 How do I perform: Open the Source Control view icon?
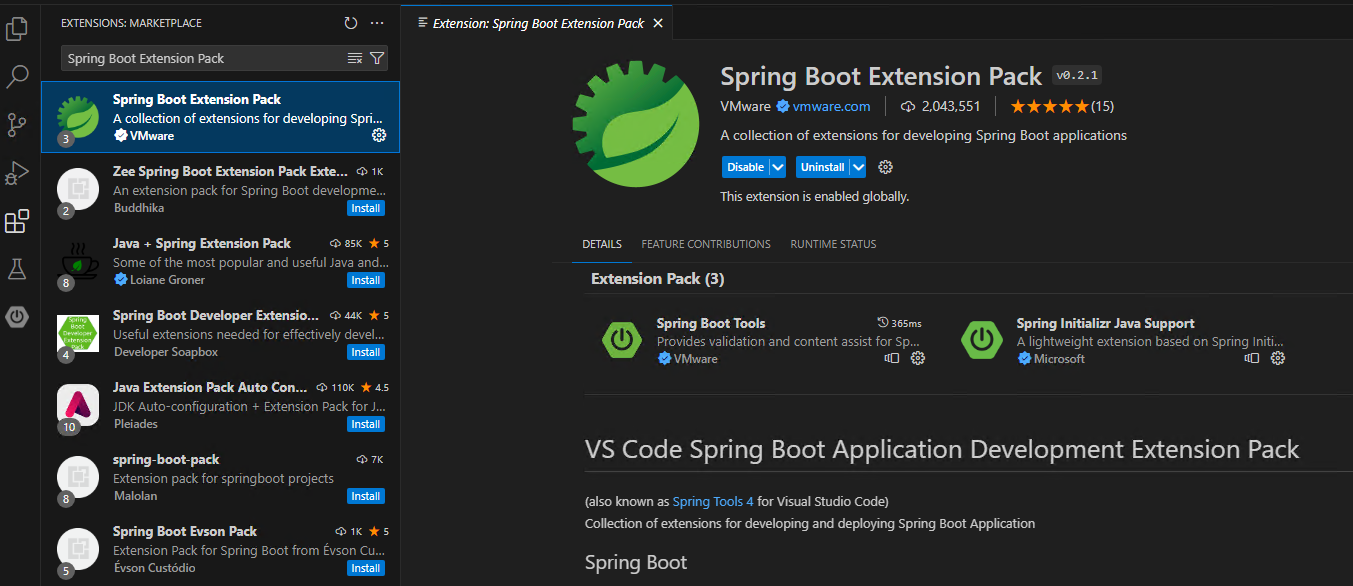[x=17, y=125]
